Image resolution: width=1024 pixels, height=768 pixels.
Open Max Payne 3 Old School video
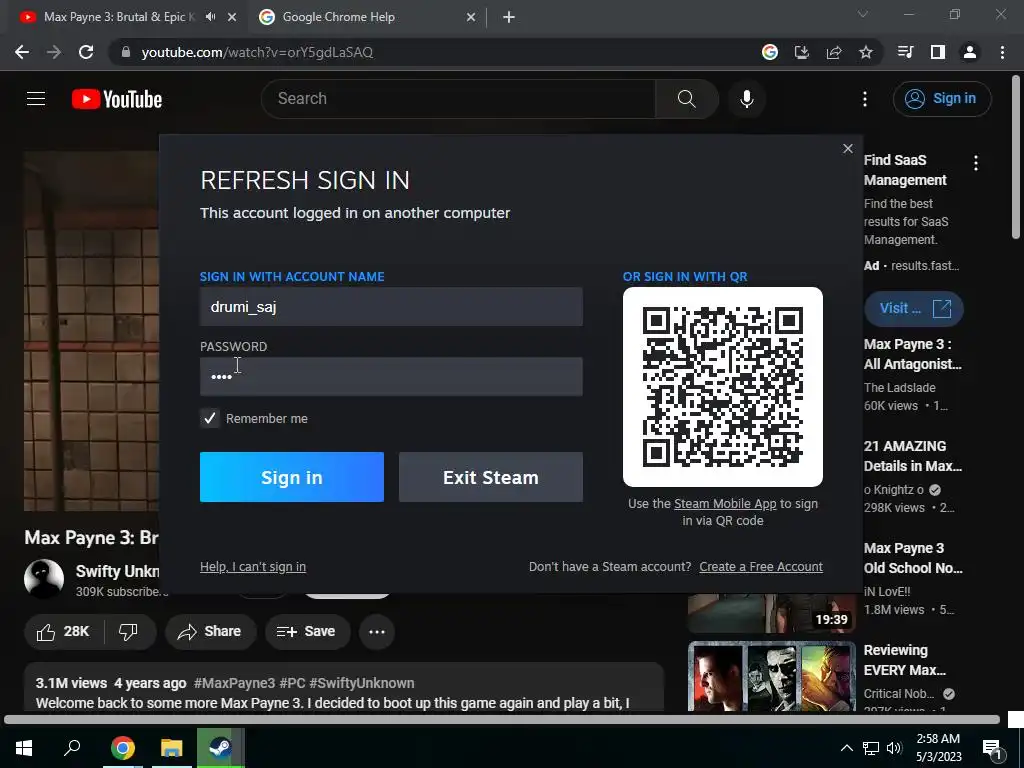(912, 558)
